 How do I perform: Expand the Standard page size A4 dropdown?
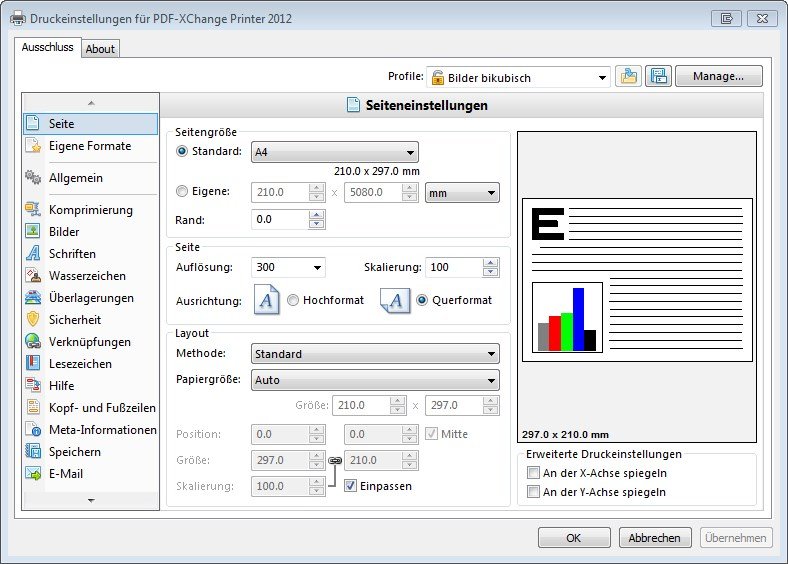click(x=334, y=152)
